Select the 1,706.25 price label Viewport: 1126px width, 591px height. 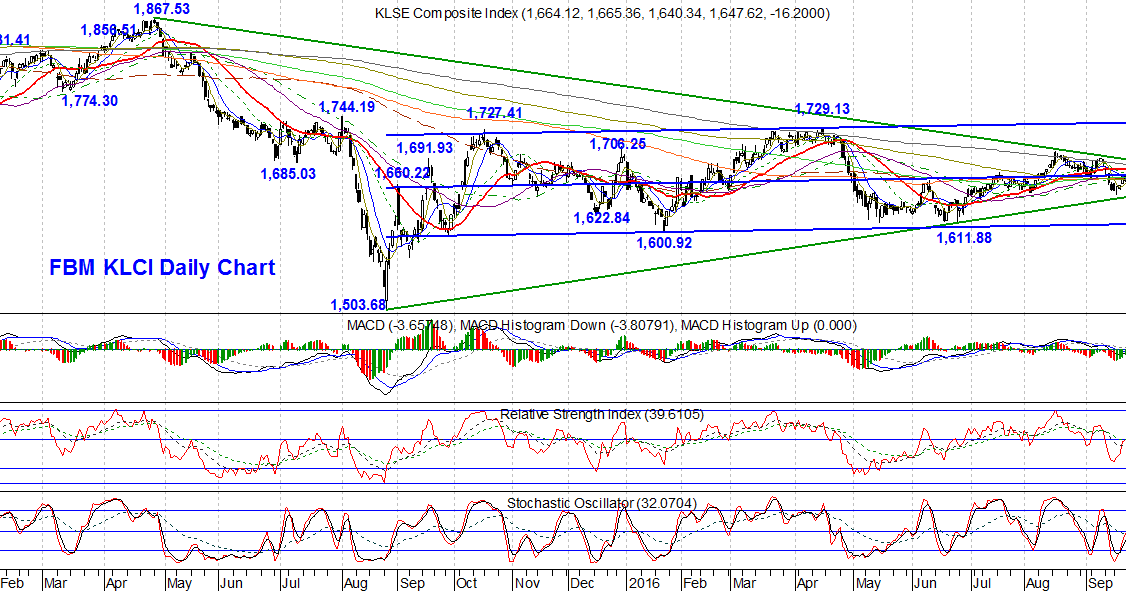click(x=618, y=144)
